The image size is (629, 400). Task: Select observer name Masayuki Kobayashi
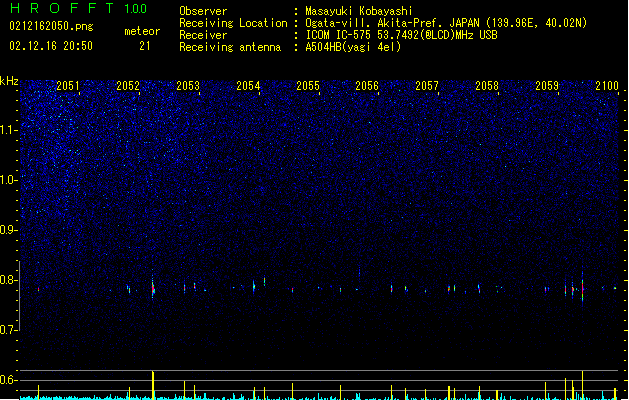[359, 11]
